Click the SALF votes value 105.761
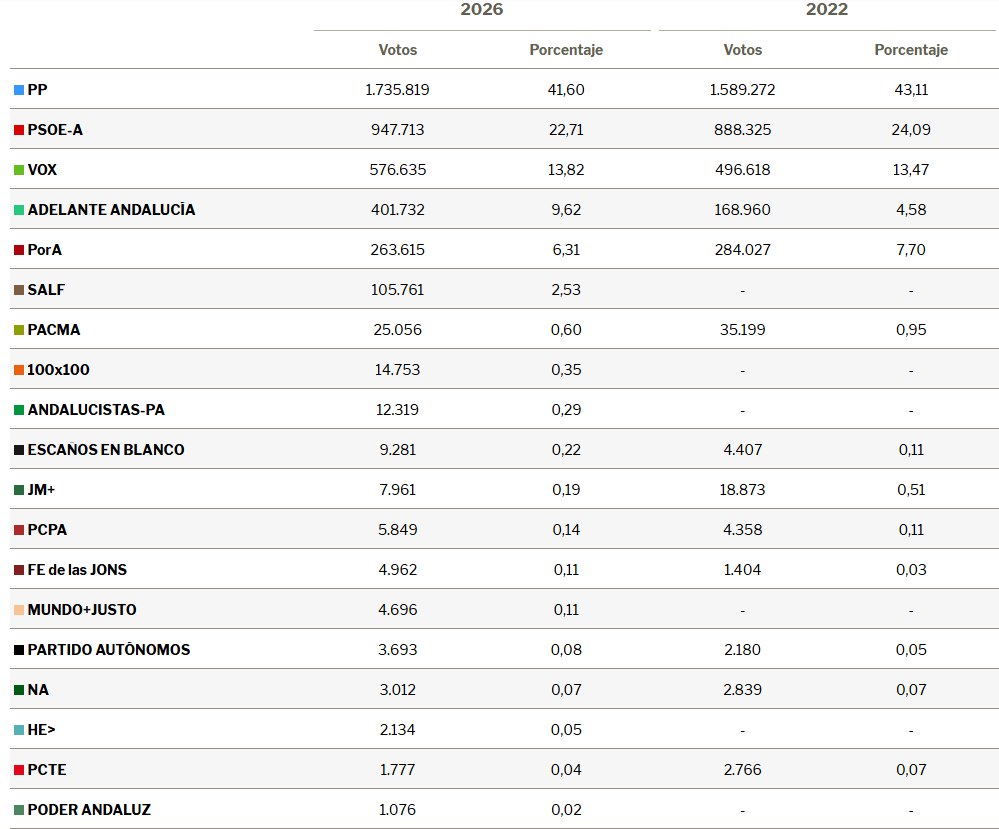999x829 pixels. coord(398,290)
